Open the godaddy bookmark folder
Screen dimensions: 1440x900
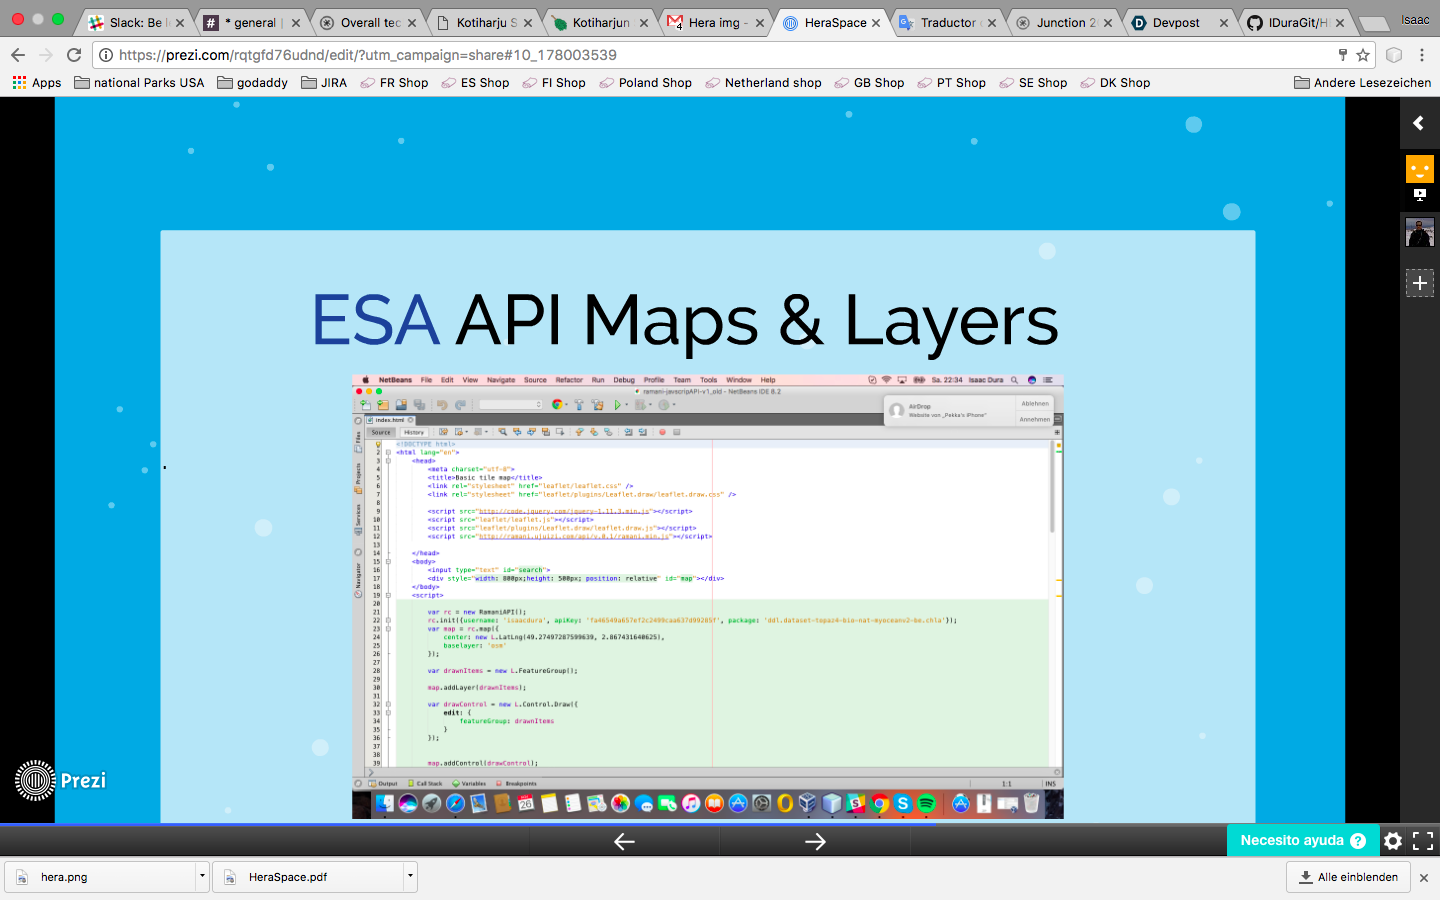pyautogui.click(x=252, y=83)
